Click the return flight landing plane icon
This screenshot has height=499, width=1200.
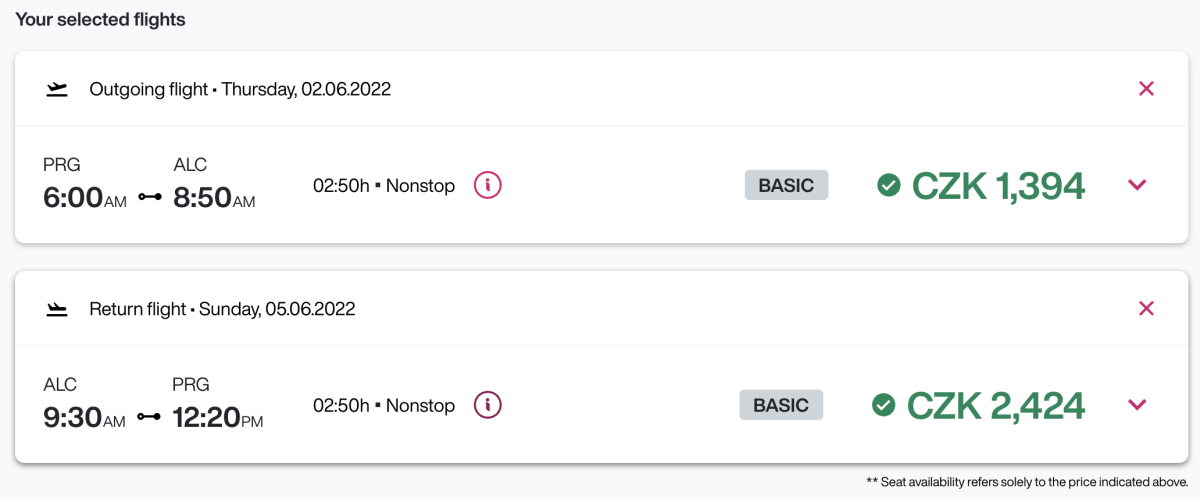(57, 309)
